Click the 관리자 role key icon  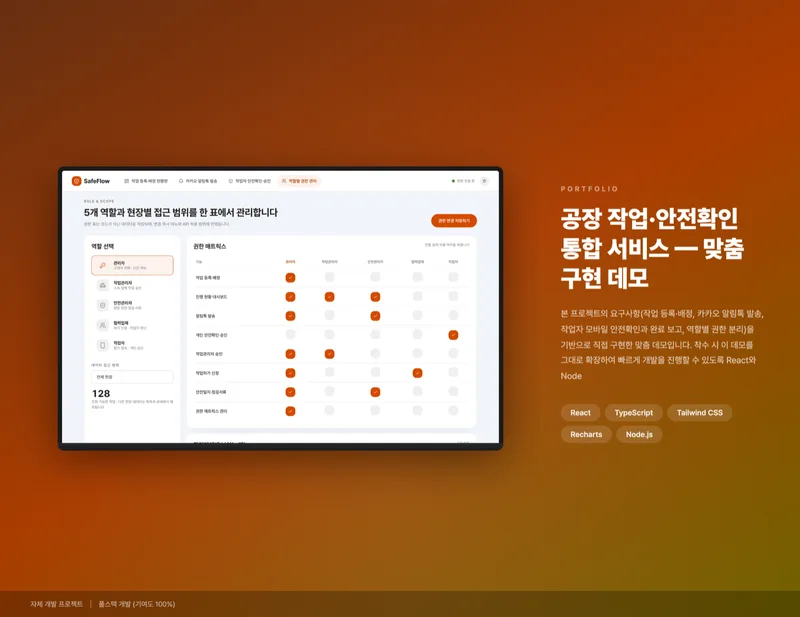(x=103, y=265)
